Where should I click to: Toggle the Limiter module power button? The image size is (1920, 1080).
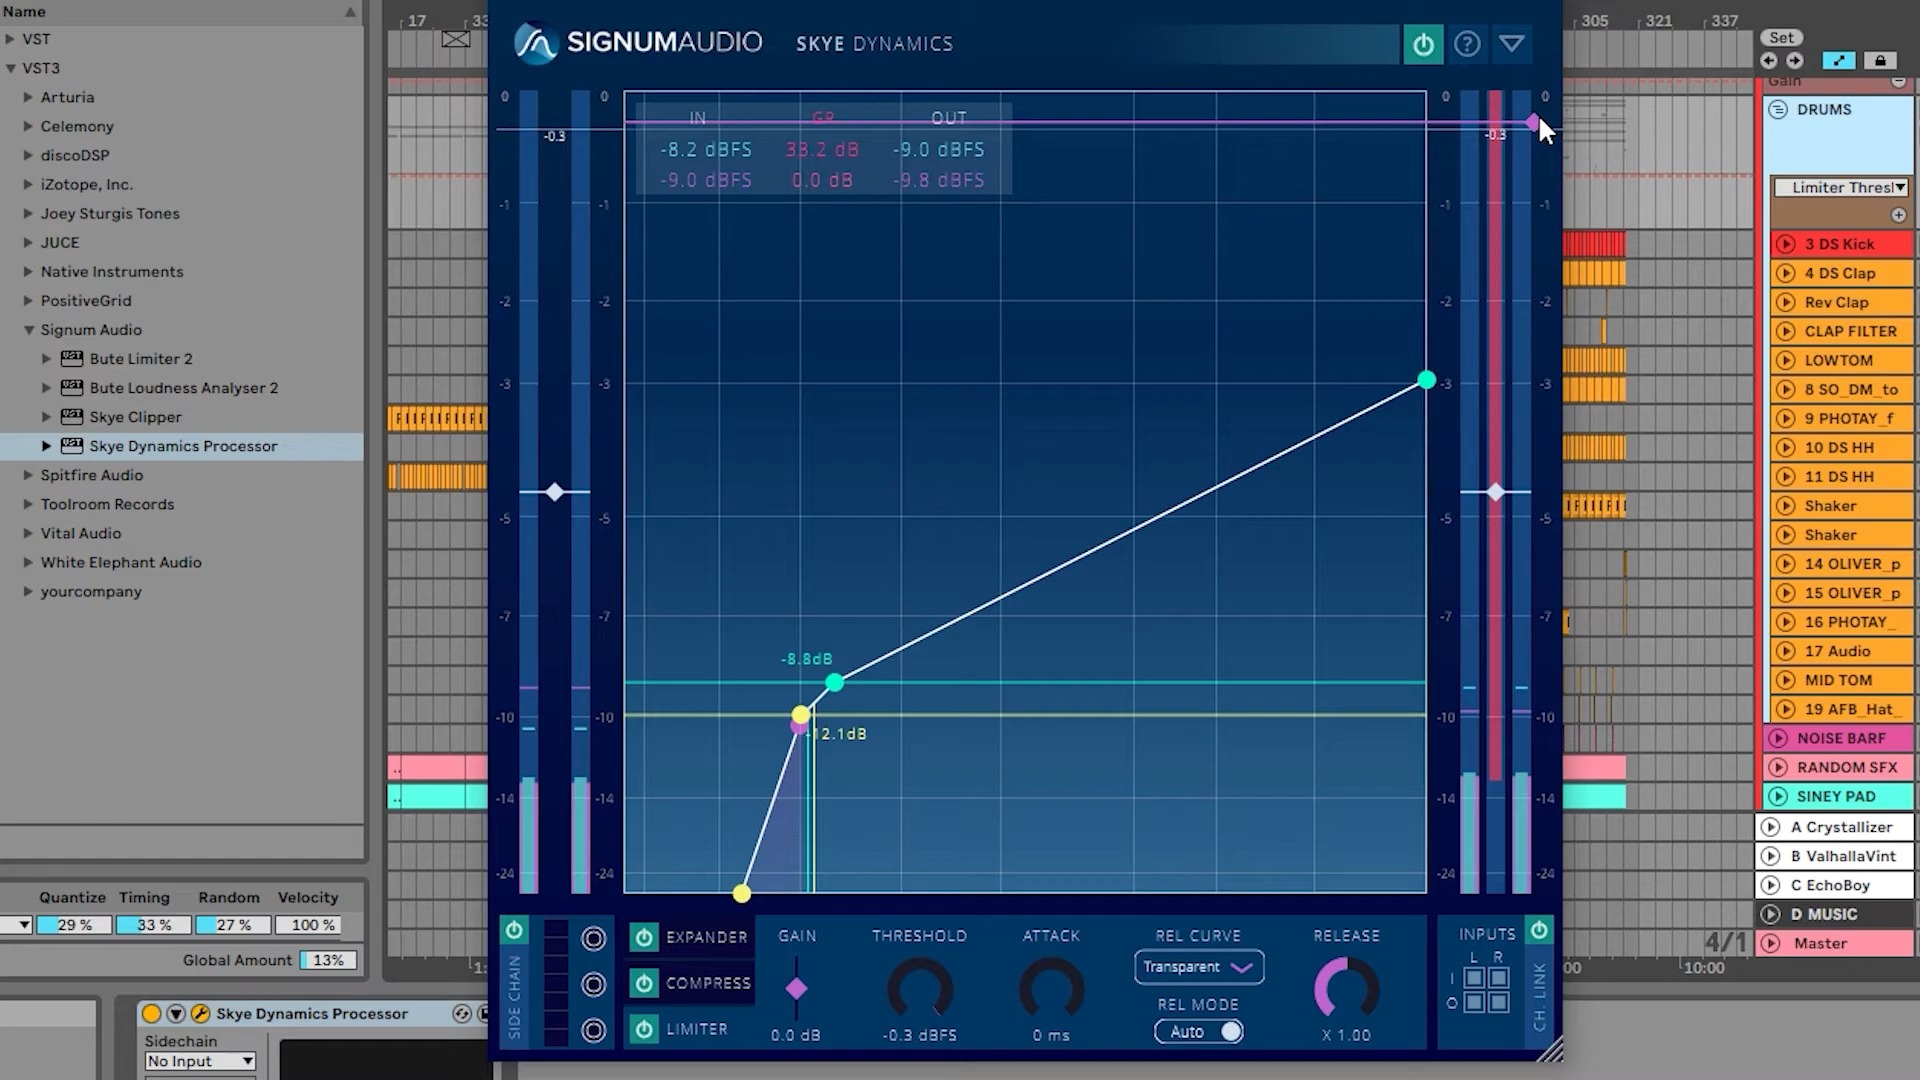click(x=644, y=1029)
